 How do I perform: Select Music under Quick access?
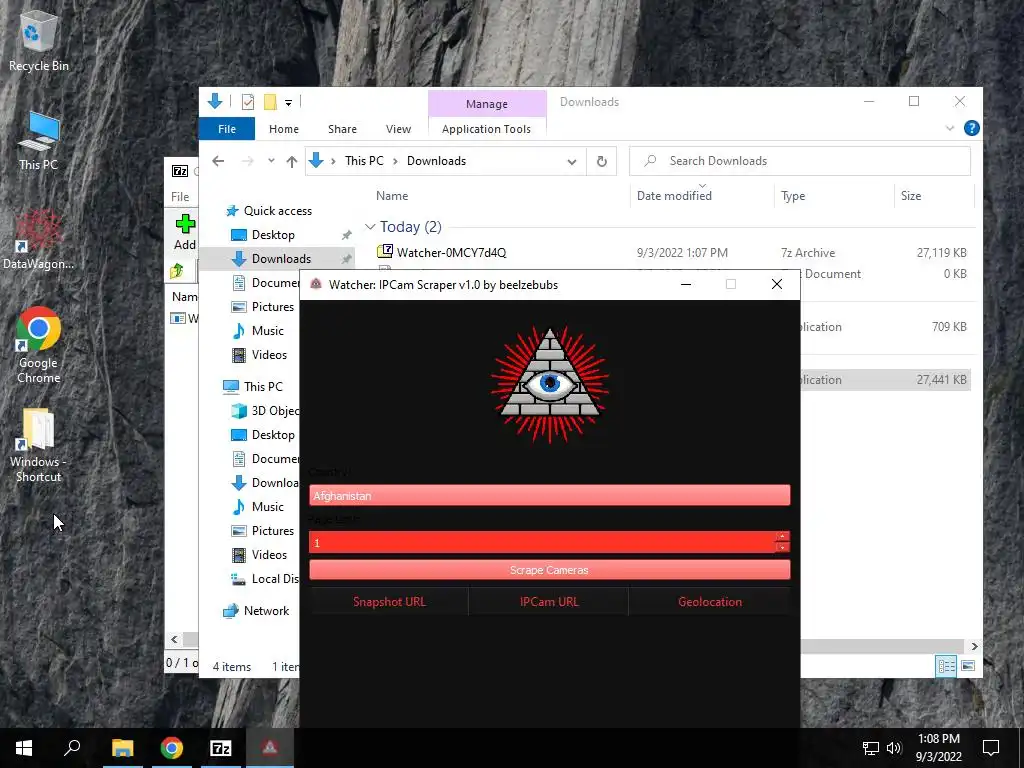[x=268, y=331]
